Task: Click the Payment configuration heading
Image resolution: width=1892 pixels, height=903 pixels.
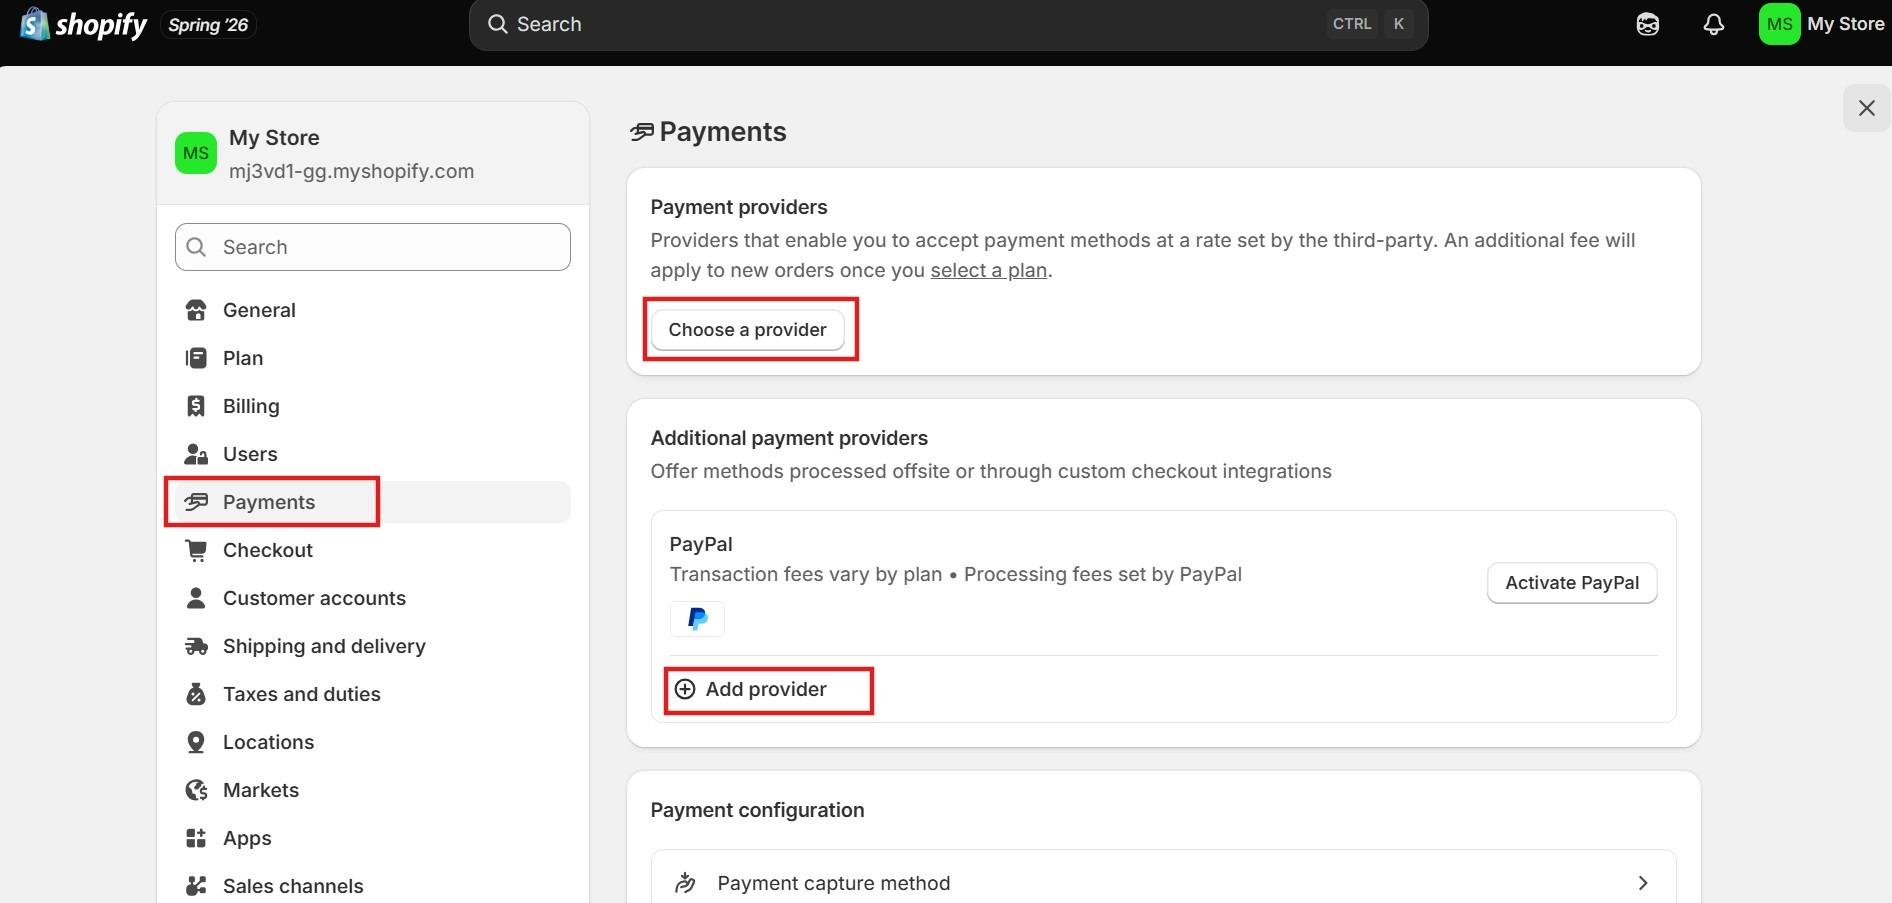Action: (757, 810)
